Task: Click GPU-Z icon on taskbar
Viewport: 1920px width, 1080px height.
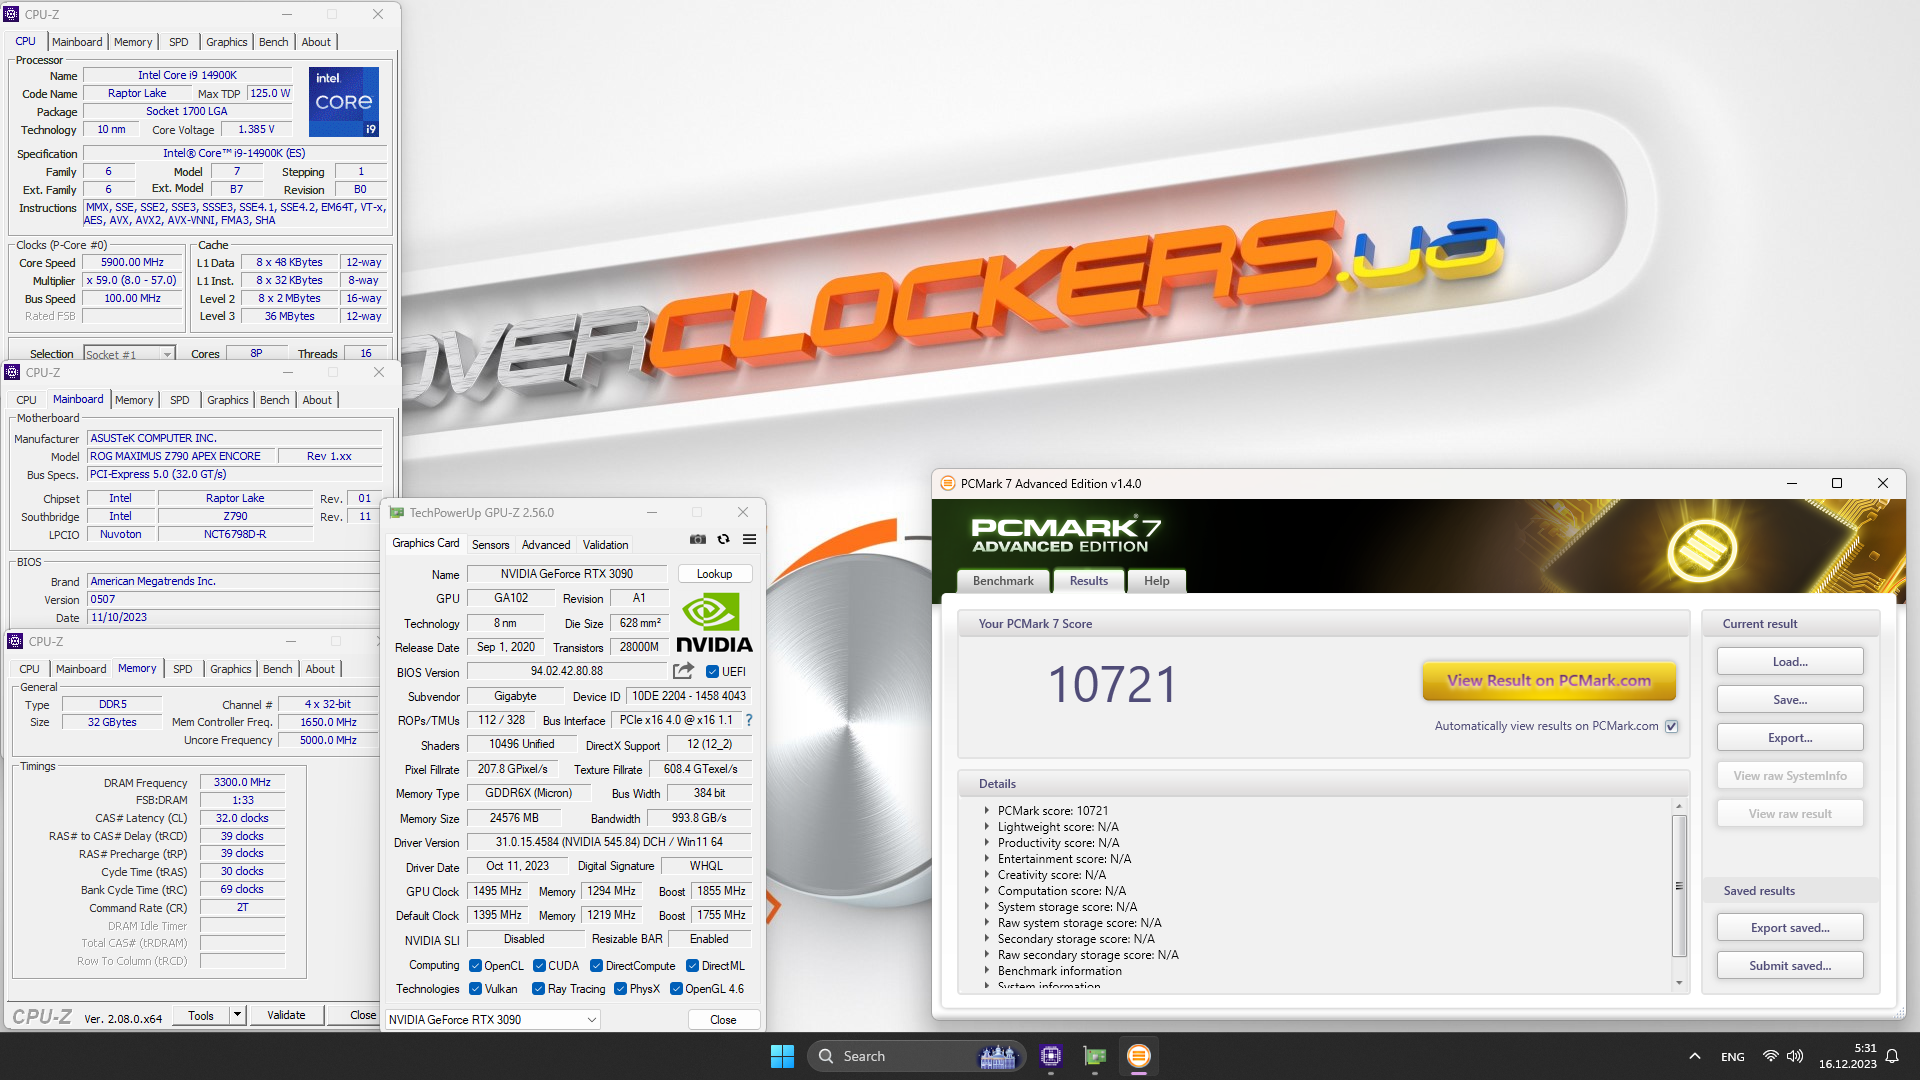Action: point(1095,1056)
